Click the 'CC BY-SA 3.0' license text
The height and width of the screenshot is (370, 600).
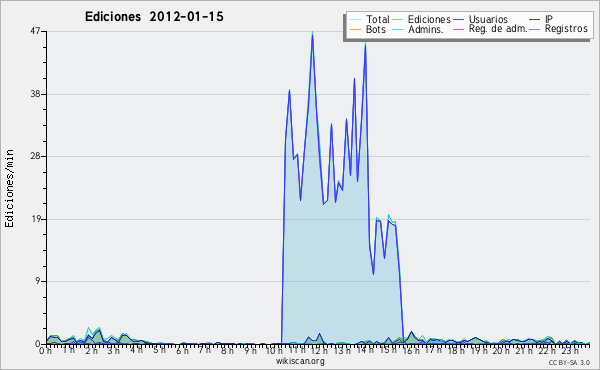569,362
